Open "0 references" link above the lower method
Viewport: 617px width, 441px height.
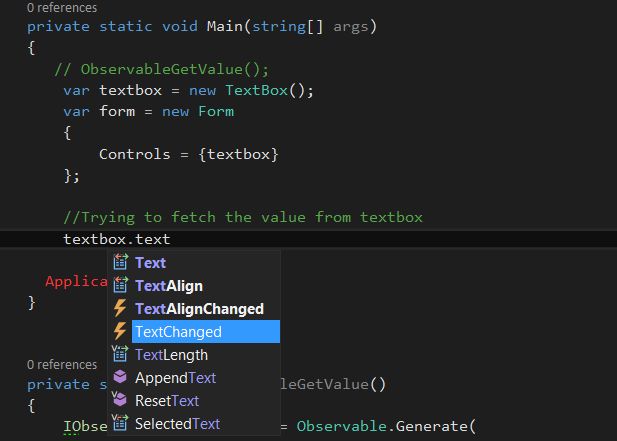[x=62, y=365]
